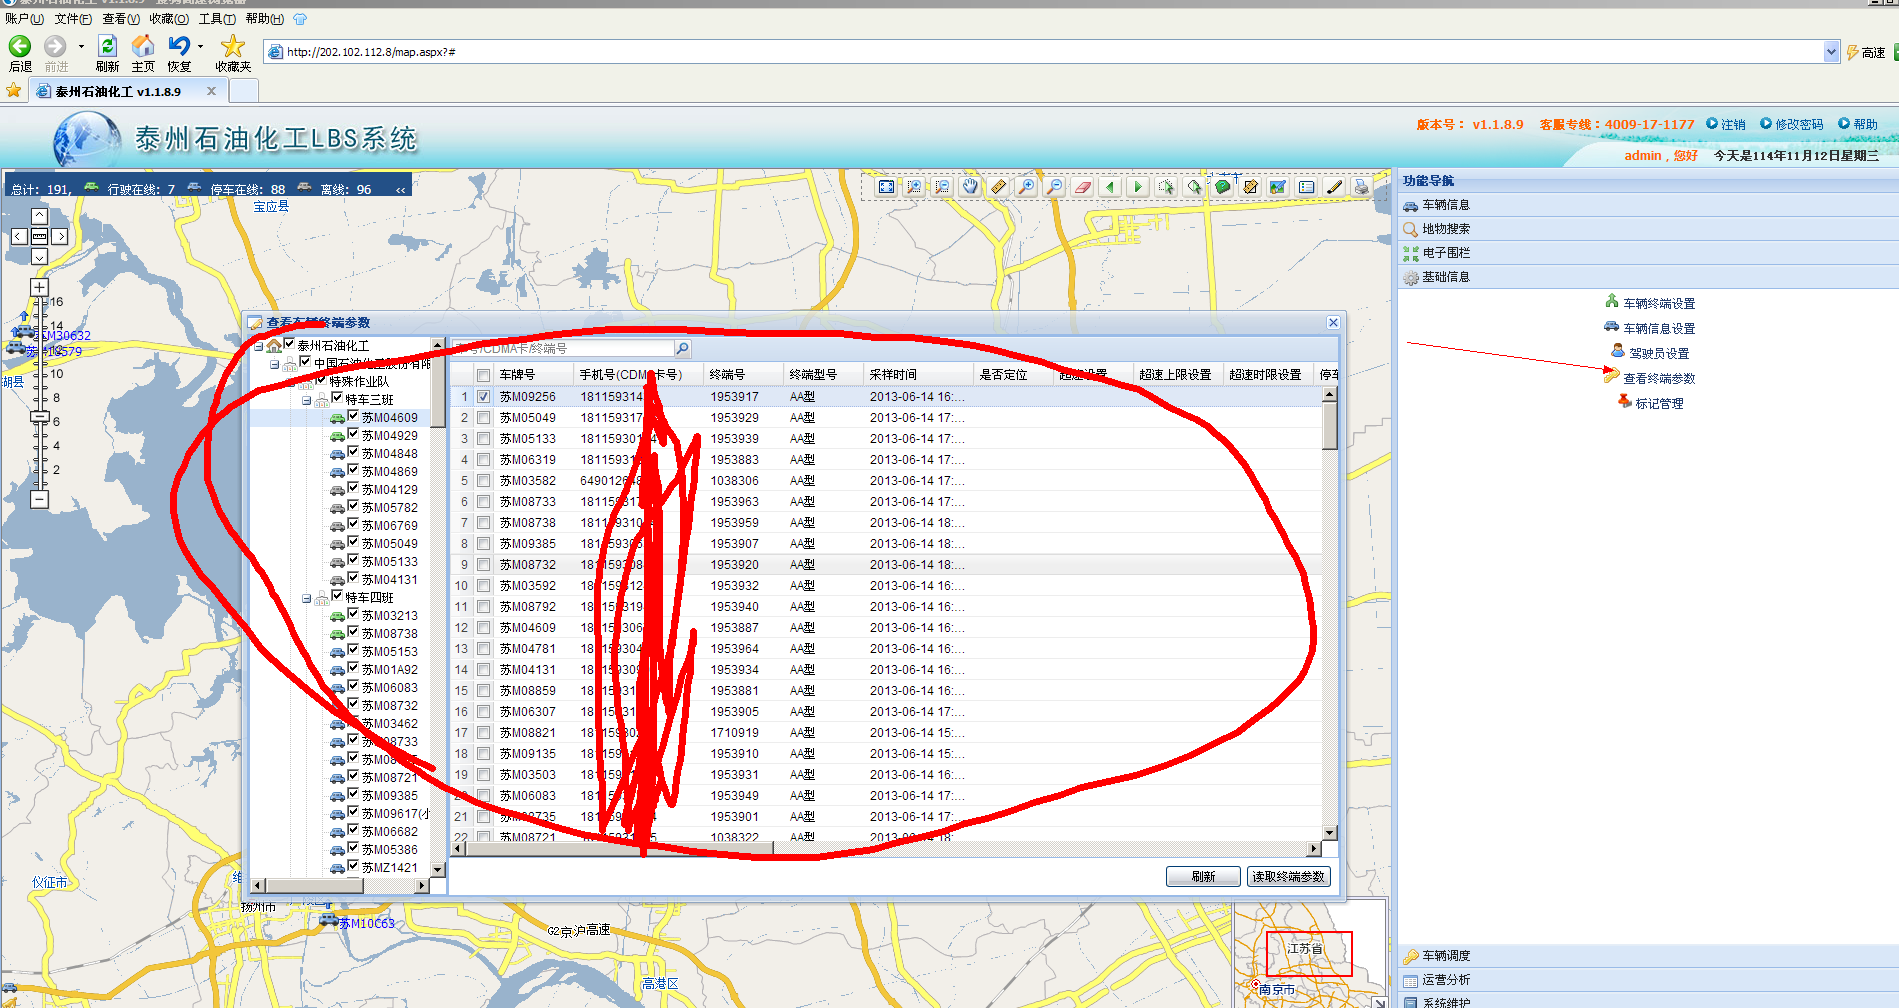The height and width of the screenshot is (1008, 1899).
Task: Select the pencil draw tool
Action: (1334, 187)
